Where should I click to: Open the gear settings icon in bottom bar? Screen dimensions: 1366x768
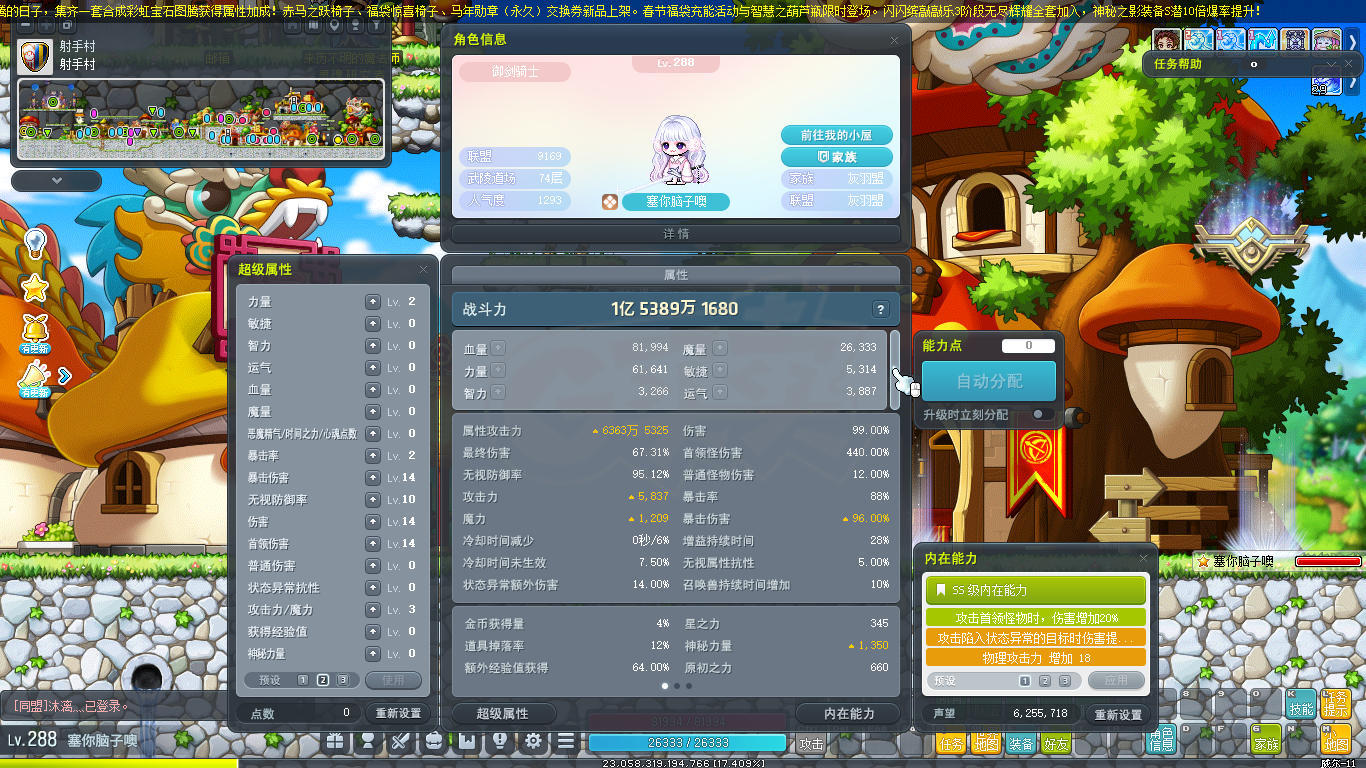click(534, 742)
